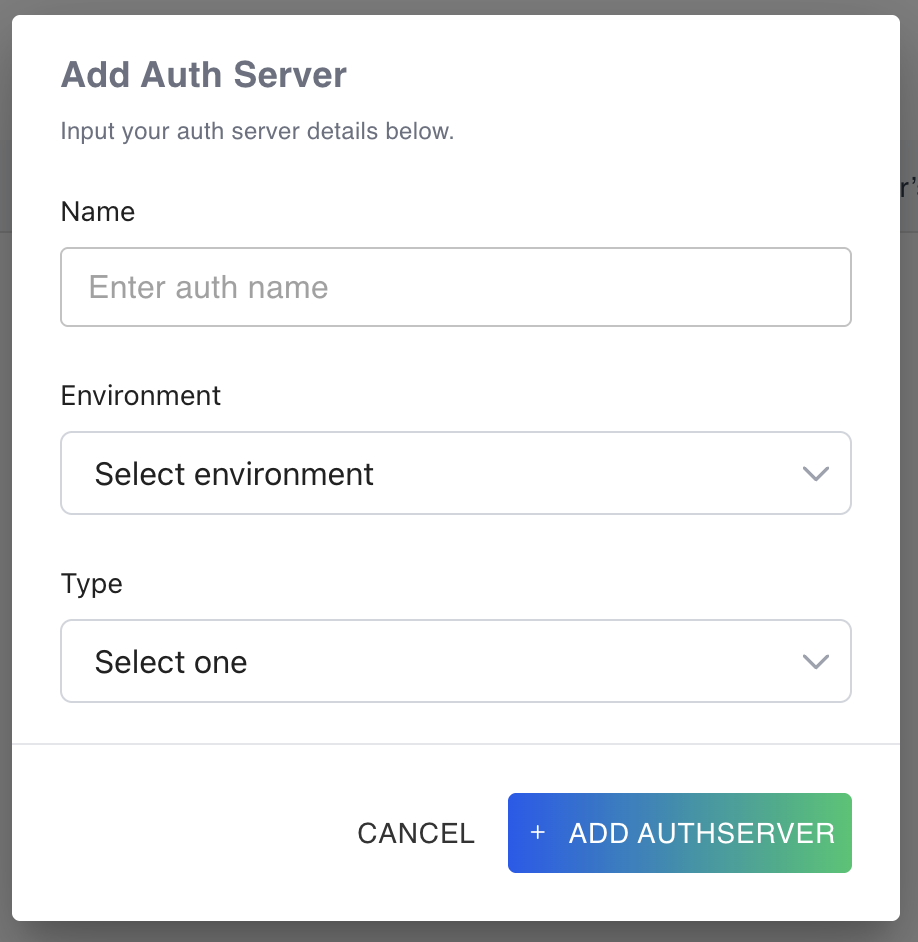Click the "Add Auth Server" dialog heading
This screenshot has width=918, height=942.
coord(204,75)
